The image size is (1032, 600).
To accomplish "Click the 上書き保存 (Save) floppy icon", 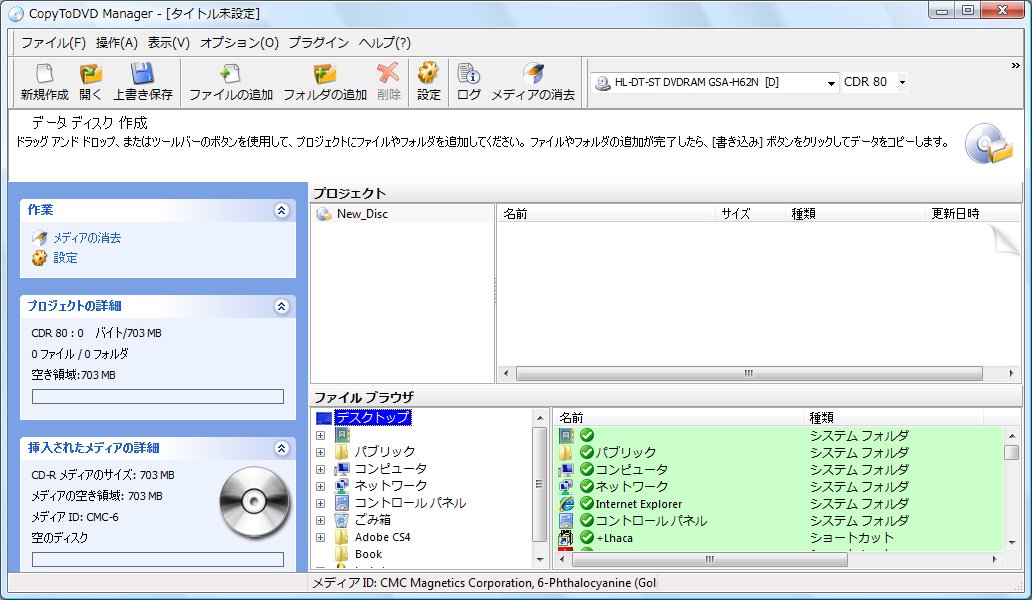I will tap(142, 74).
